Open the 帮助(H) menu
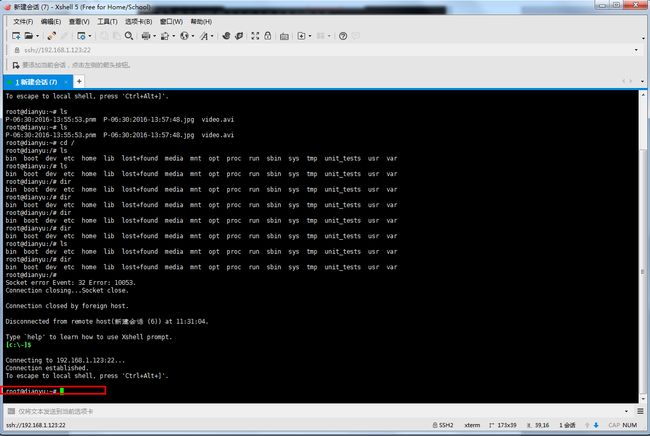Screen dimensions: 650x436 click(201, 22)
